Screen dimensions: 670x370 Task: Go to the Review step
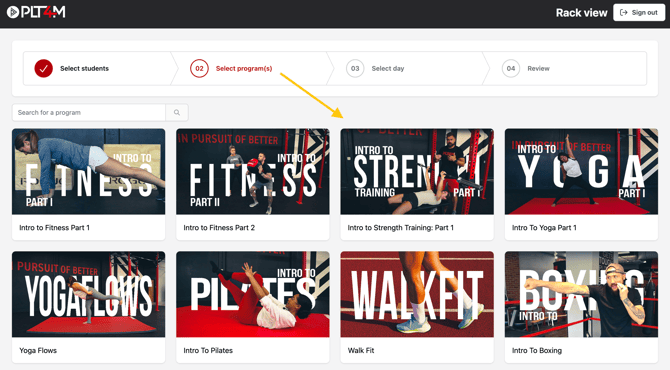538,68
